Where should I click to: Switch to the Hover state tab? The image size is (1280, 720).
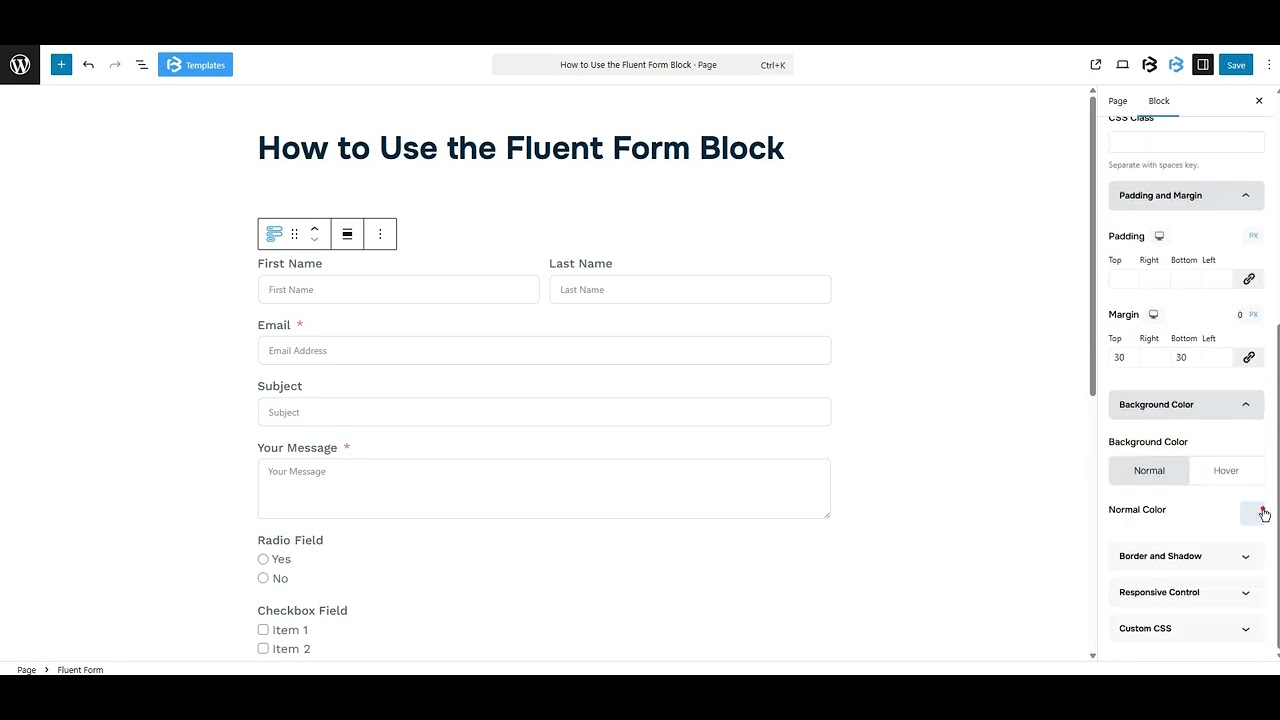coord(1225,470)
